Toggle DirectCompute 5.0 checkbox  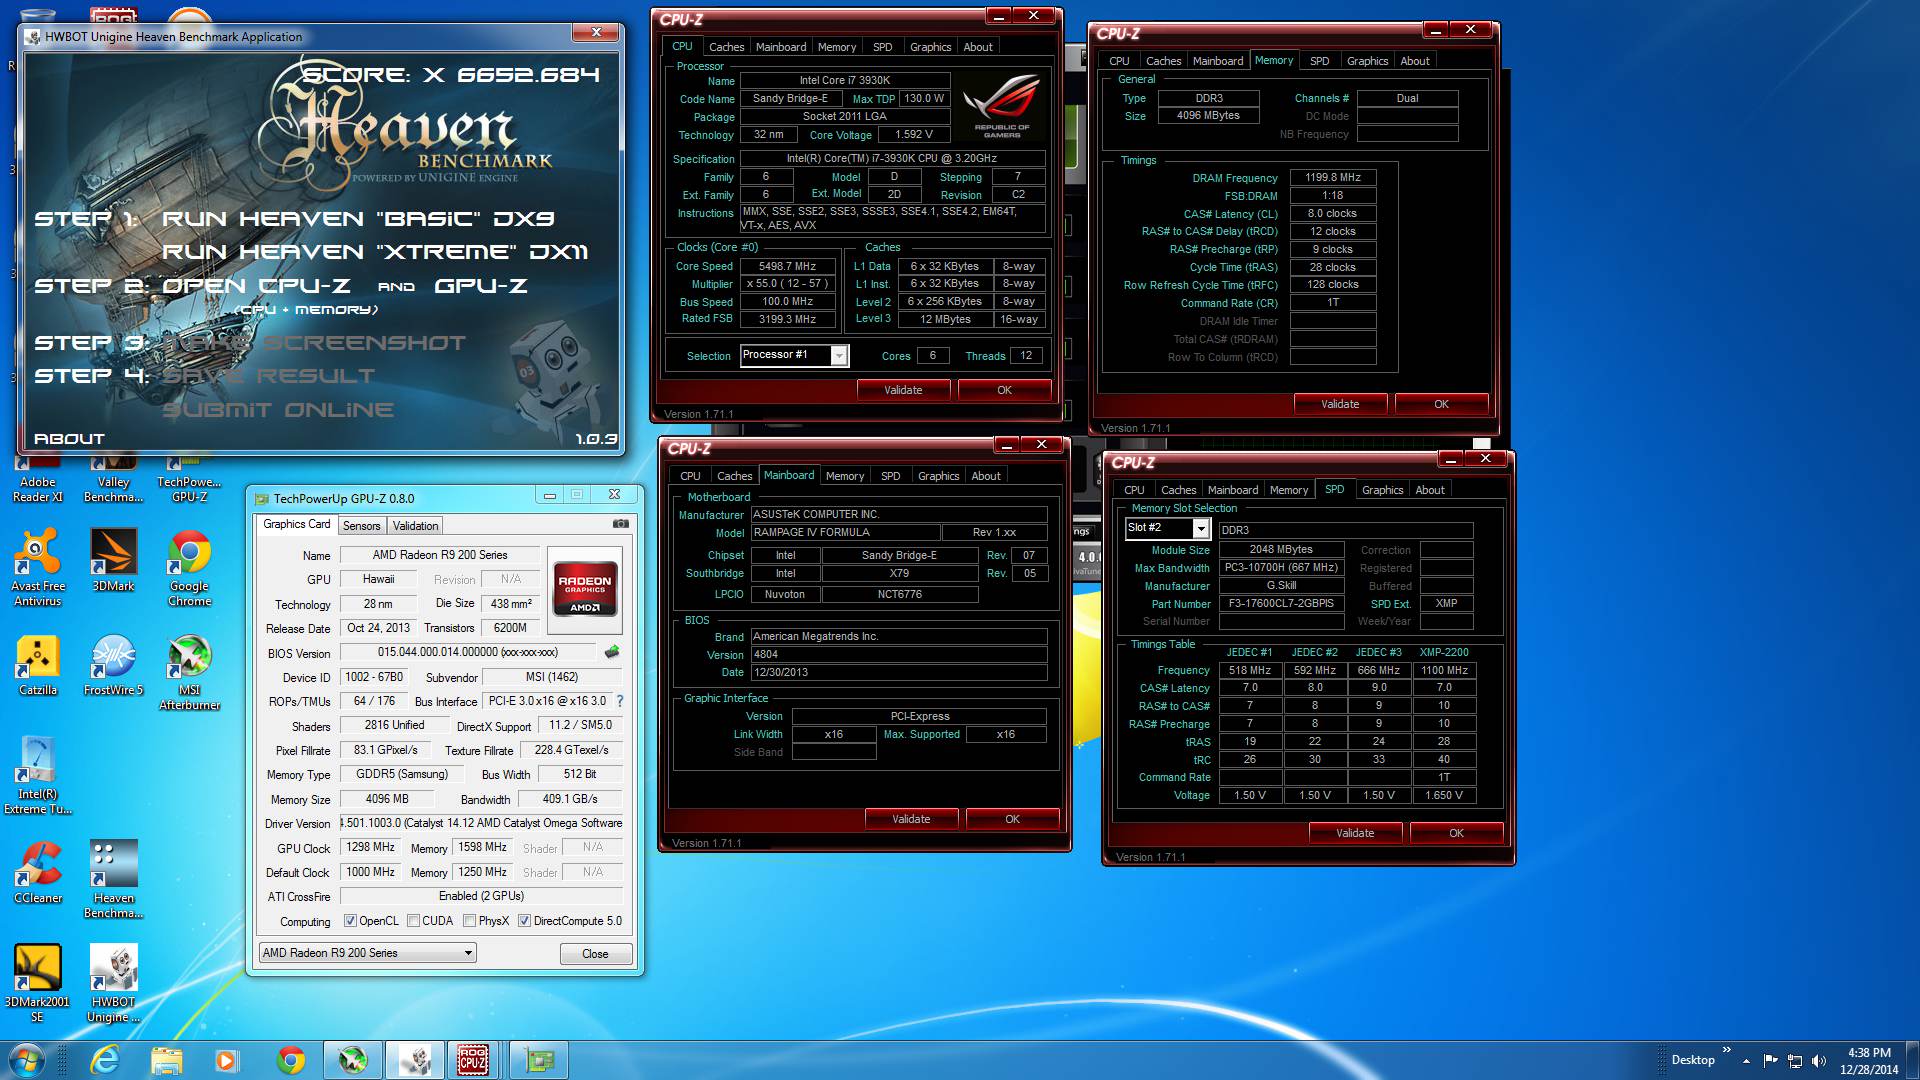tap(524, 921)
